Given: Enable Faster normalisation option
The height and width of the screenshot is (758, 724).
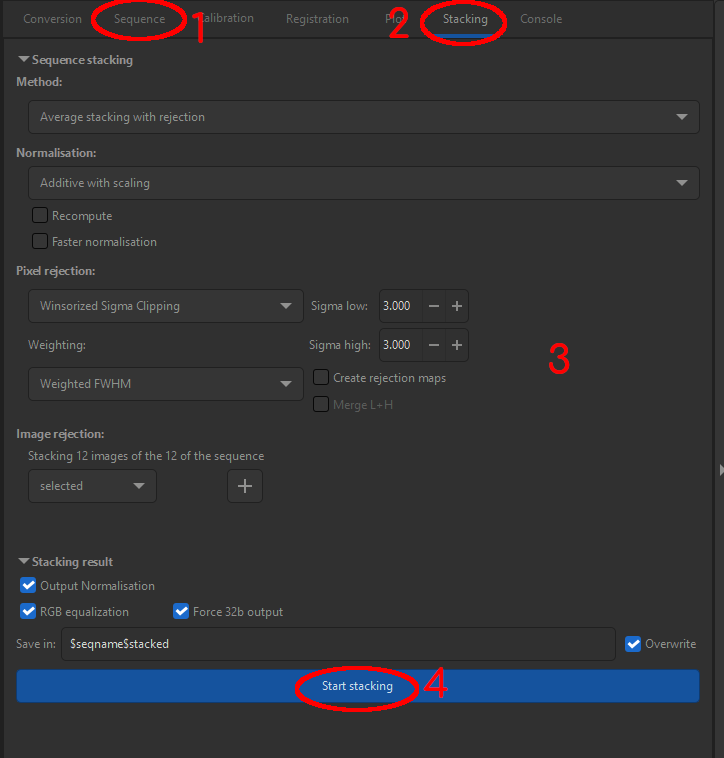Looking at the screenshot, I should (40, 241).
